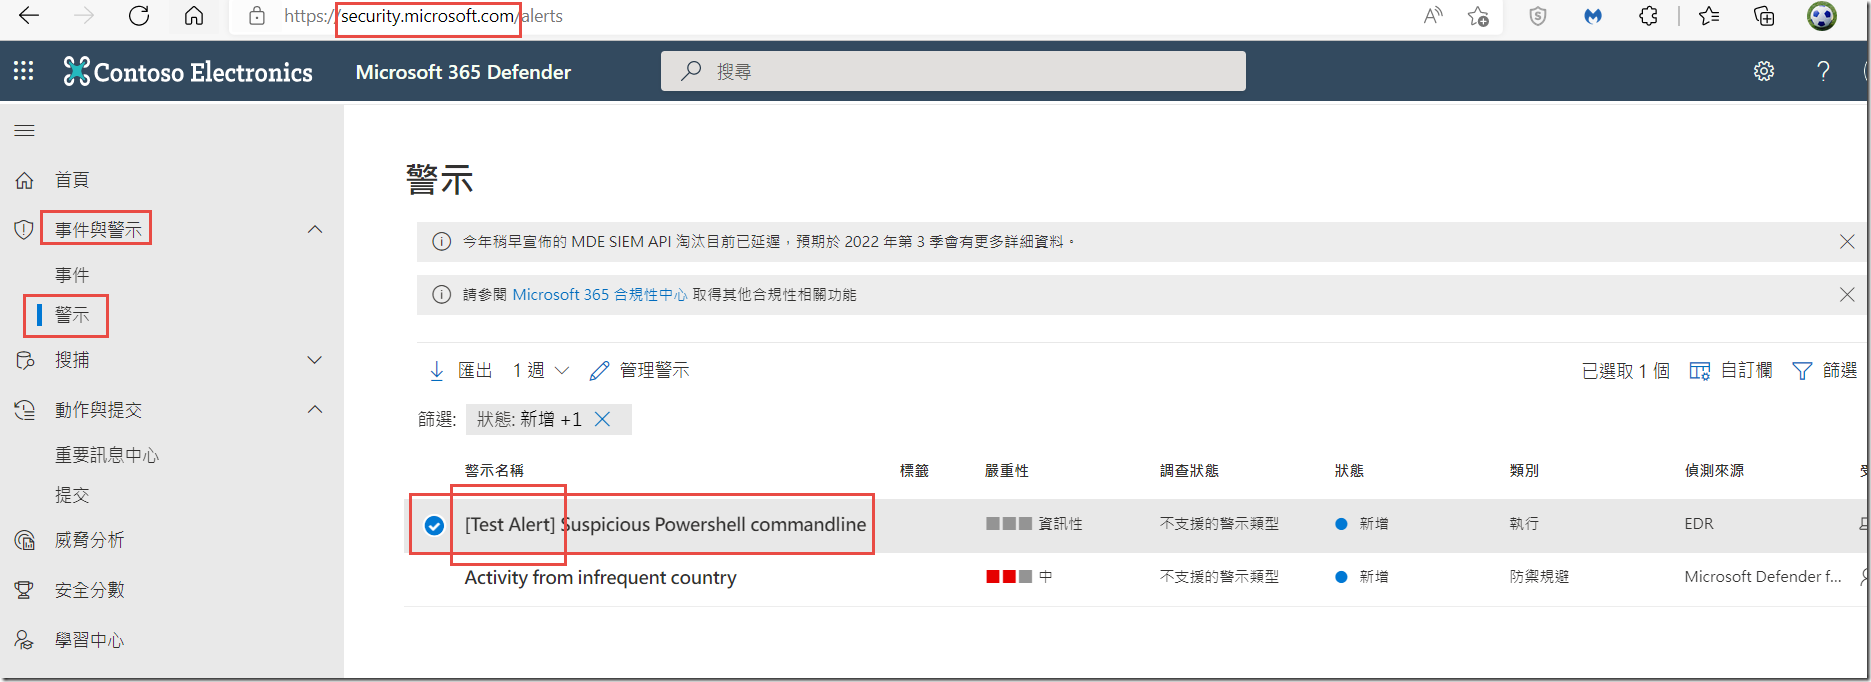
Task: Collapse the 動作與提交 section chevron
Action: tap(315, 410)
